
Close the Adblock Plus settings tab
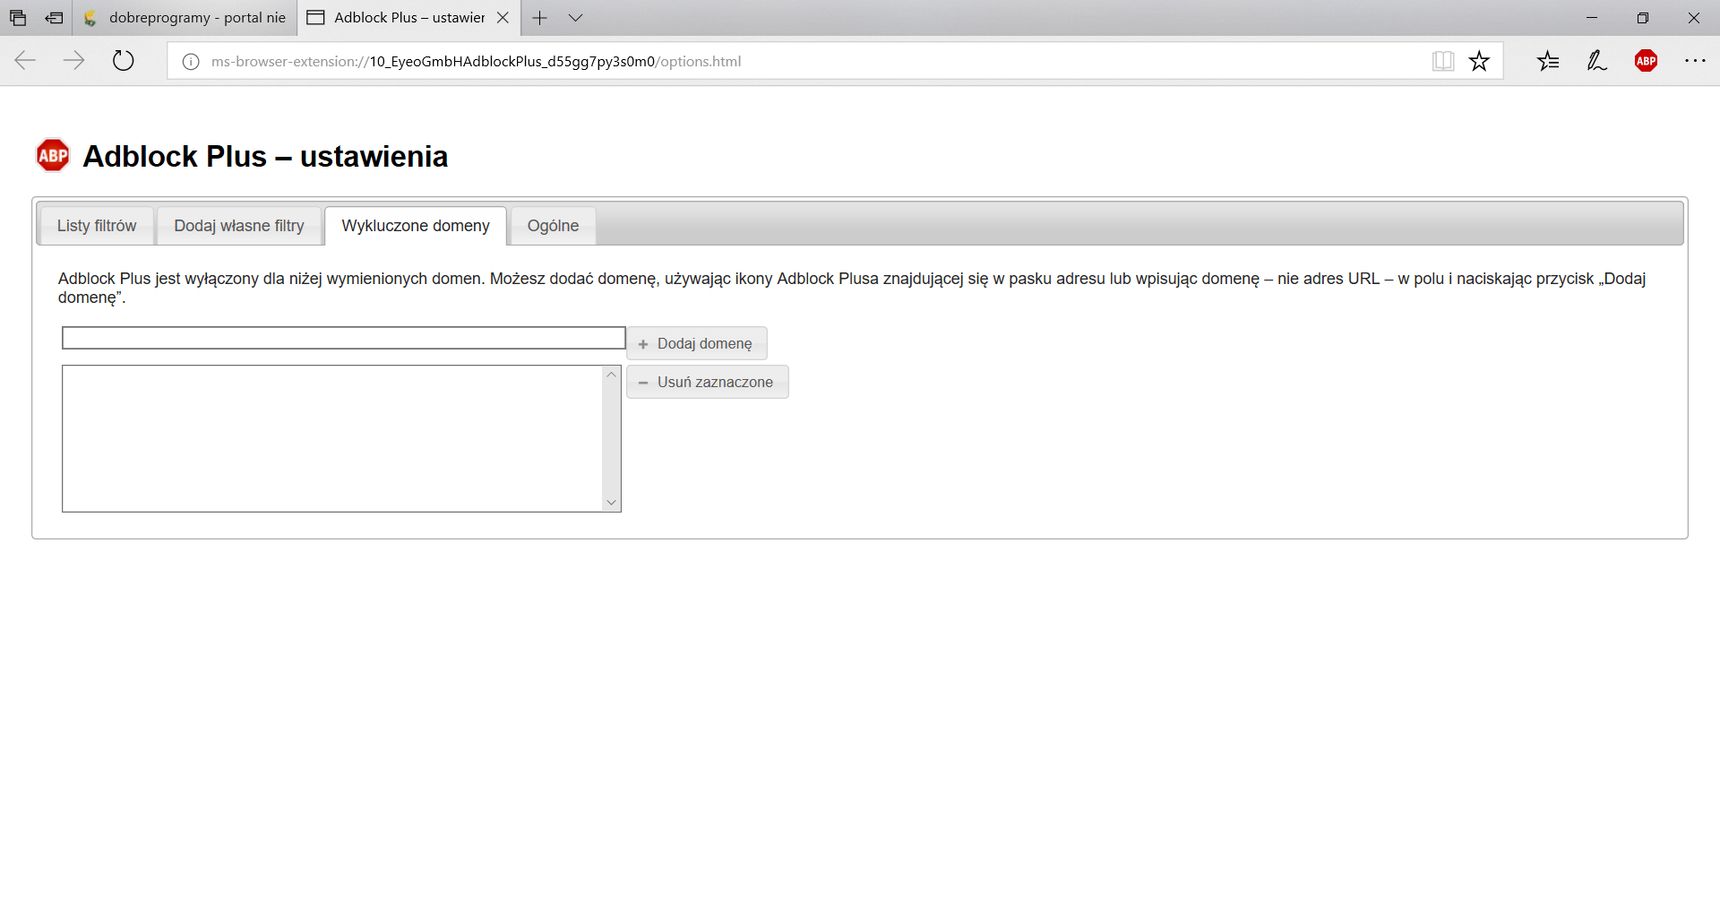(503, 18)
